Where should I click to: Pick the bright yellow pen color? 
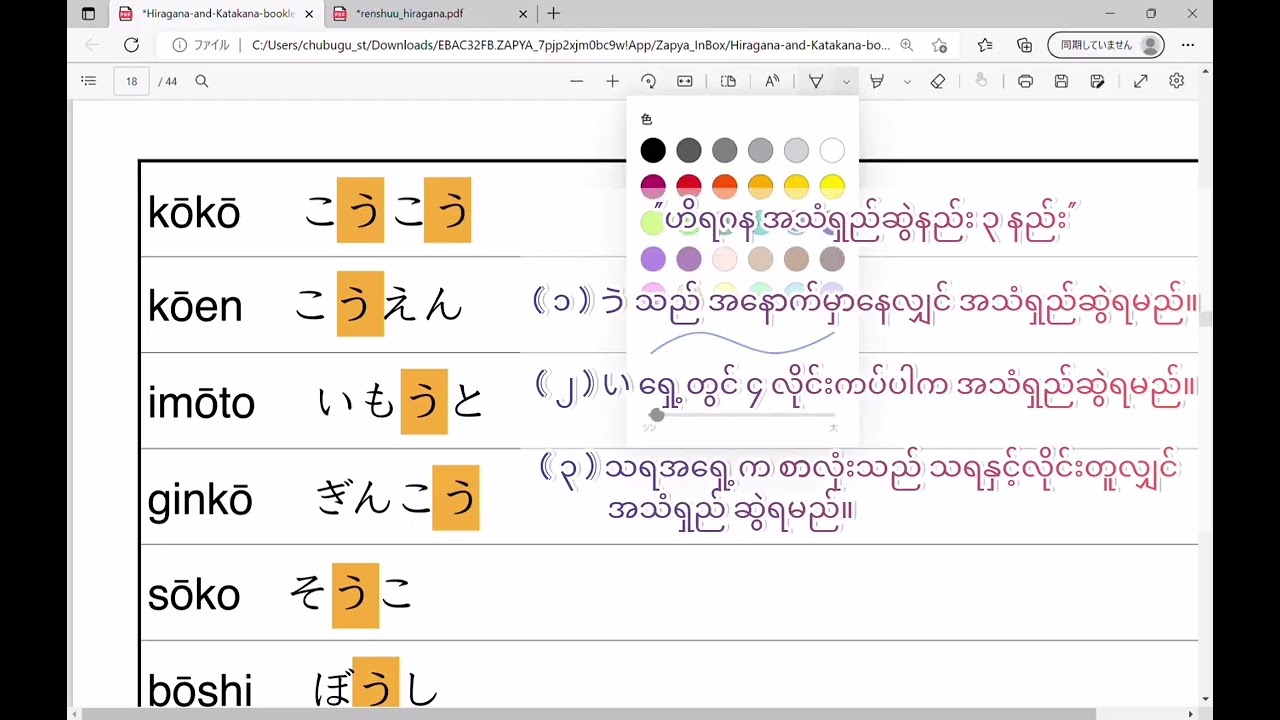832,186
